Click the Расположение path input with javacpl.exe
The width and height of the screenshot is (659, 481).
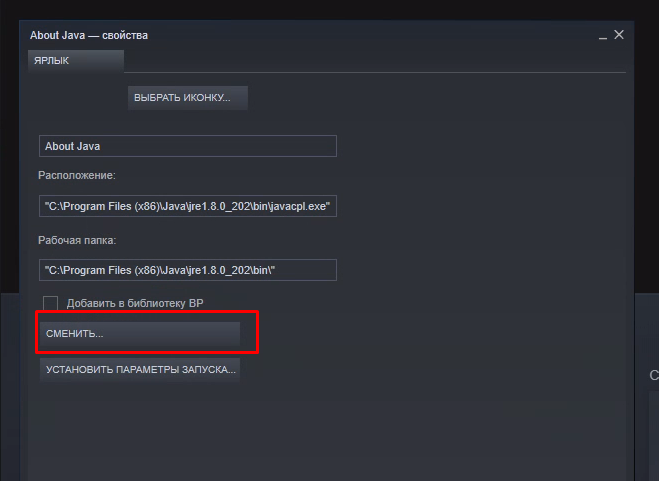click(x=187, y=207)
